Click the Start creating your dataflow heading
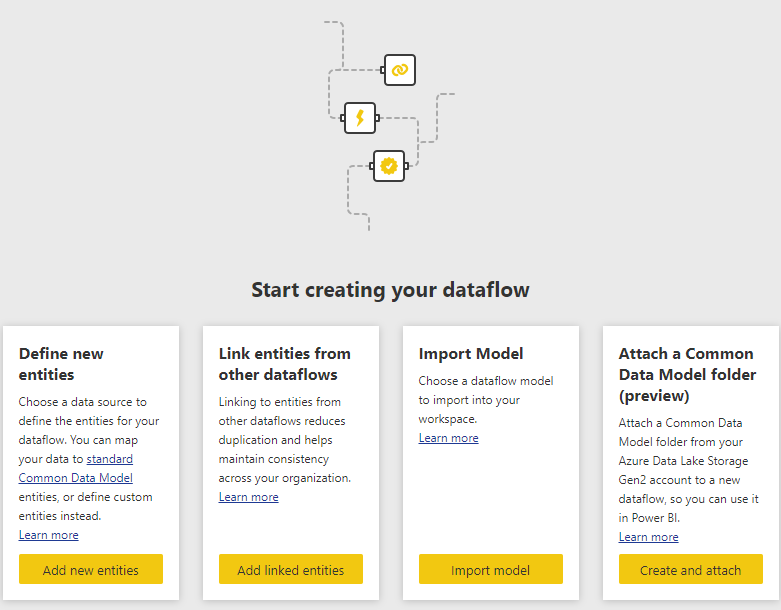 click(x=390, y=290)
